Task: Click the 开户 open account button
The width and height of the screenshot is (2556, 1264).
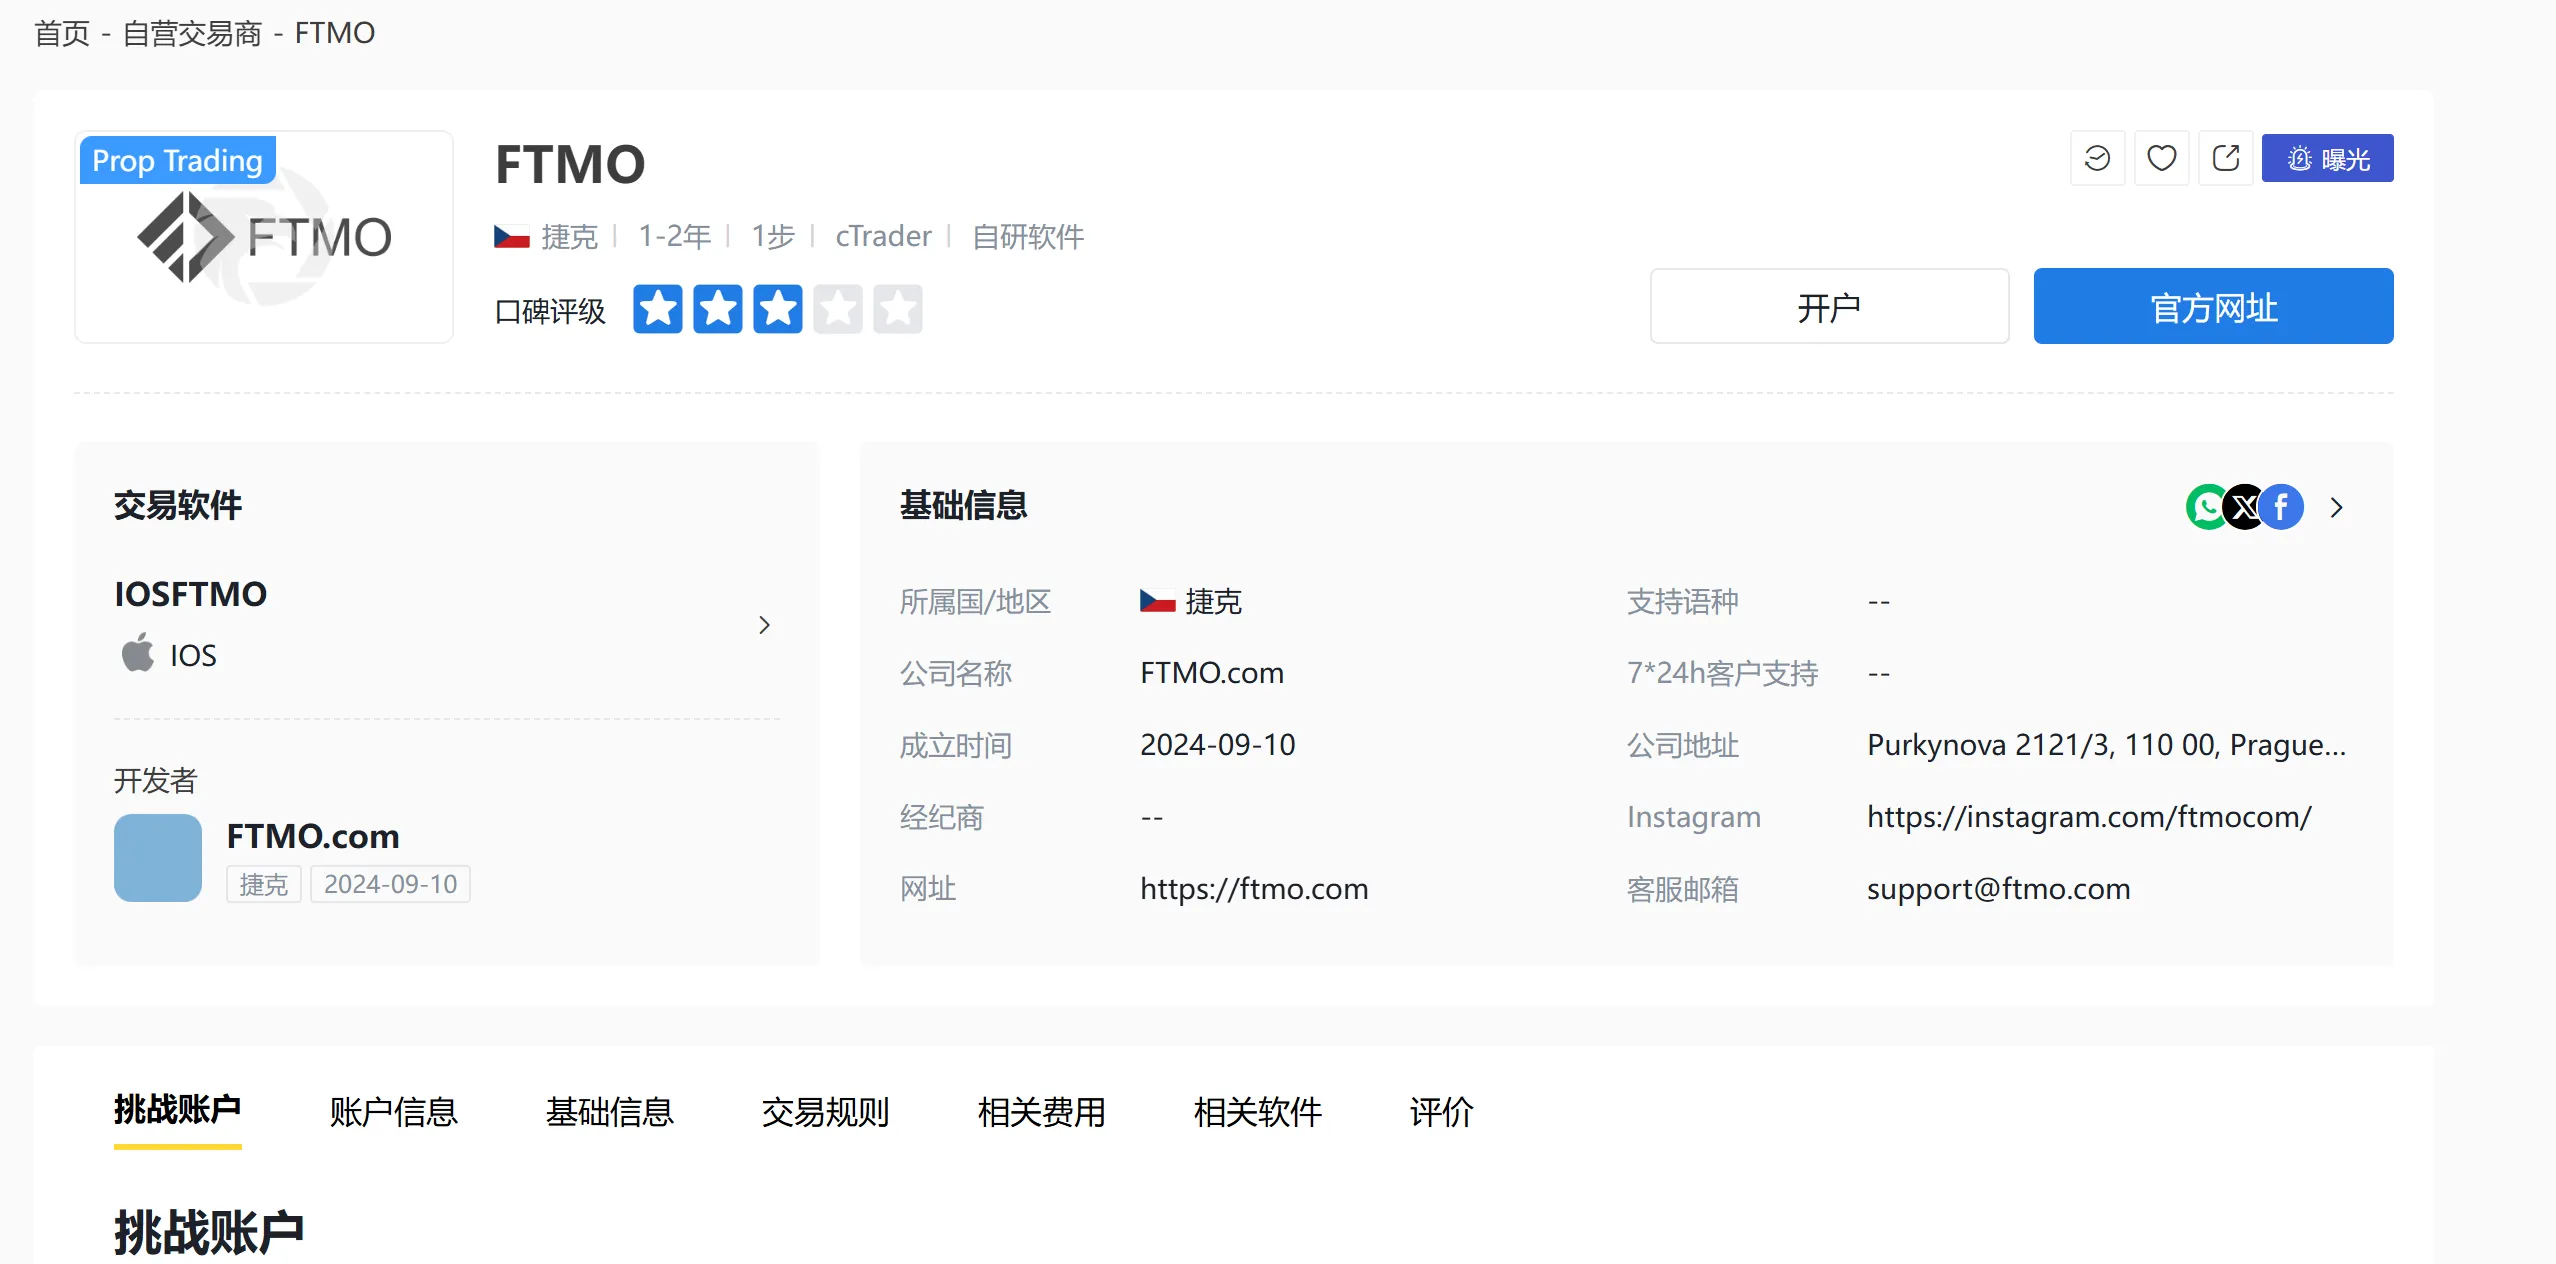Action: coord(1829,306)
